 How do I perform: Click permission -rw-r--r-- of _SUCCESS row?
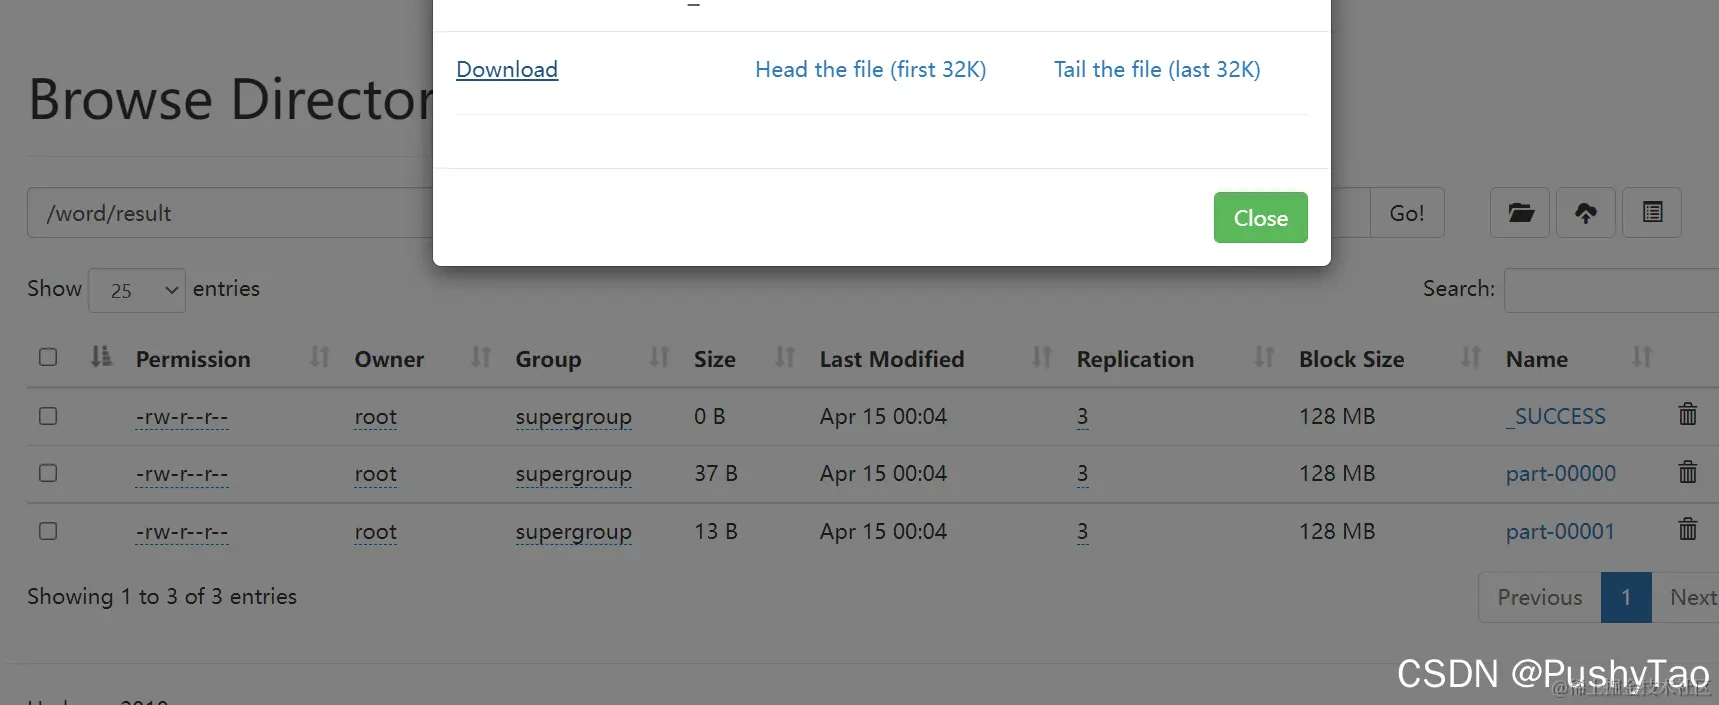pyautogui.click(x=182, y=417)
